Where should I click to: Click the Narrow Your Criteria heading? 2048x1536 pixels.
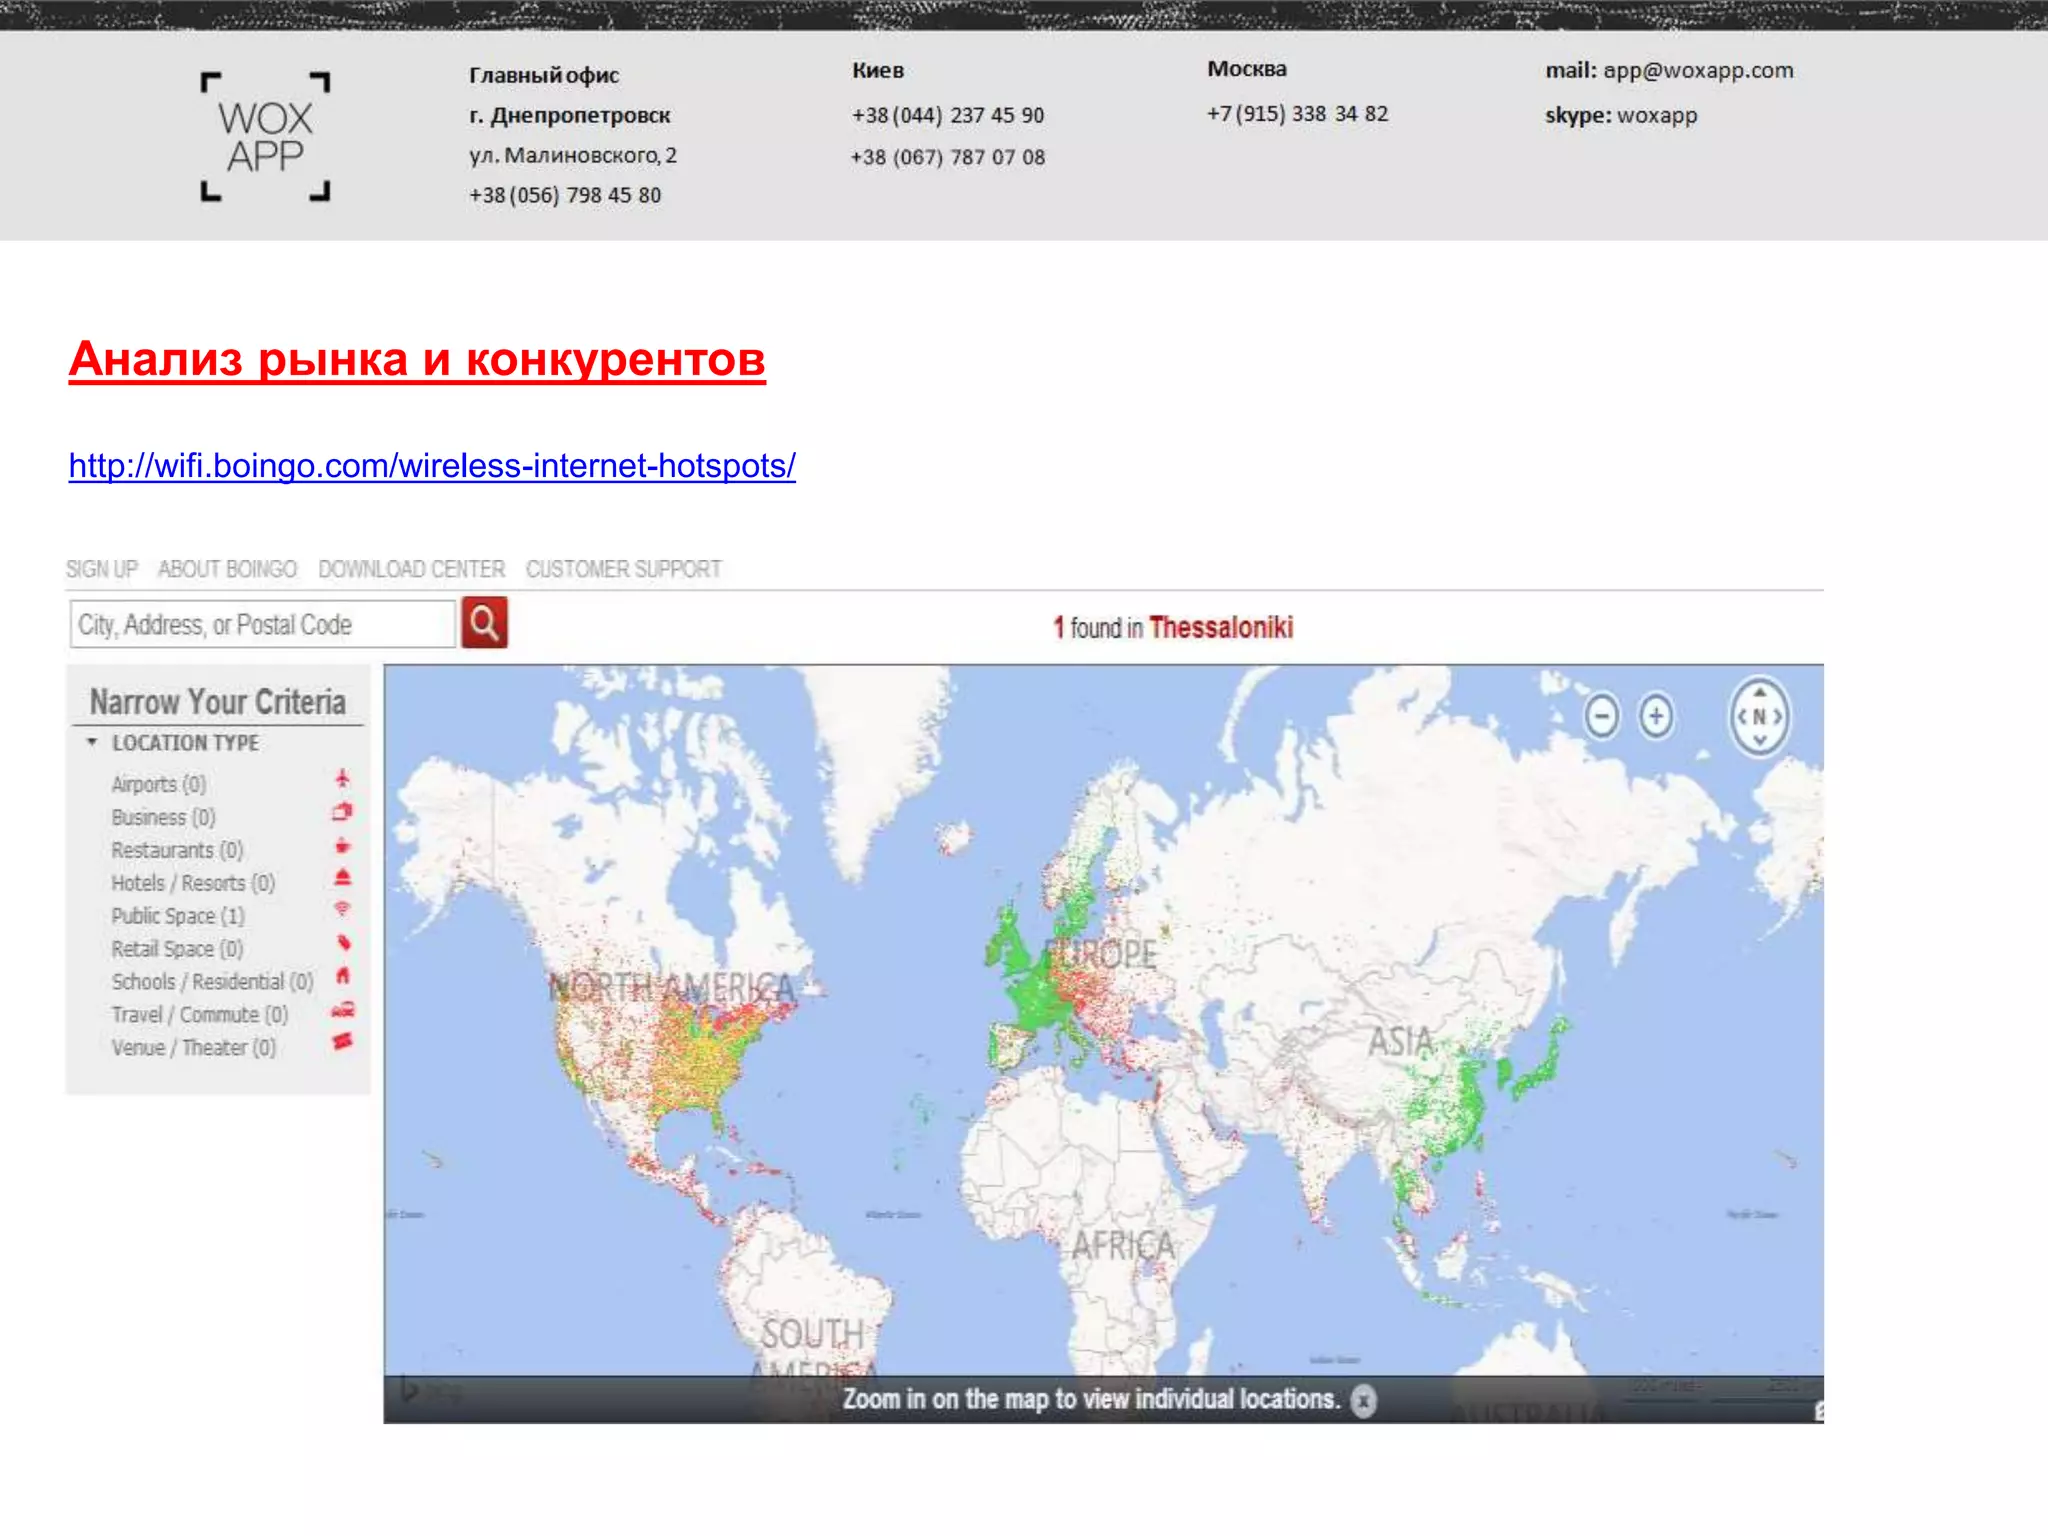[218, 702]
